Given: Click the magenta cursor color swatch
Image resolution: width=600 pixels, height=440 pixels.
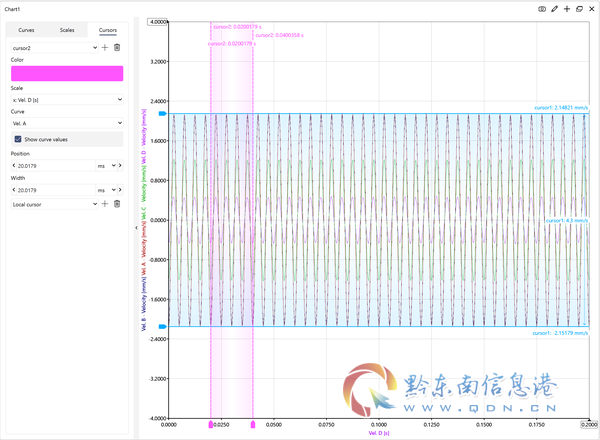Looking at the screenshot, I should [67, 73].
